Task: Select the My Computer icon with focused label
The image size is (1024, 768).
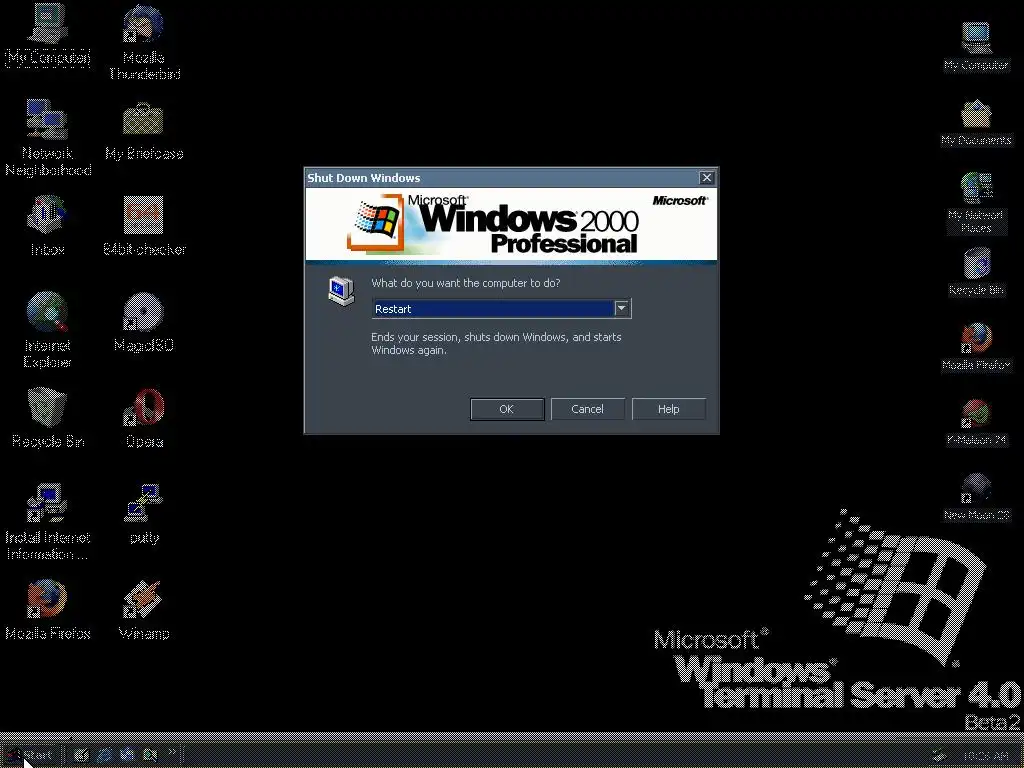Action: click(48, 35)
